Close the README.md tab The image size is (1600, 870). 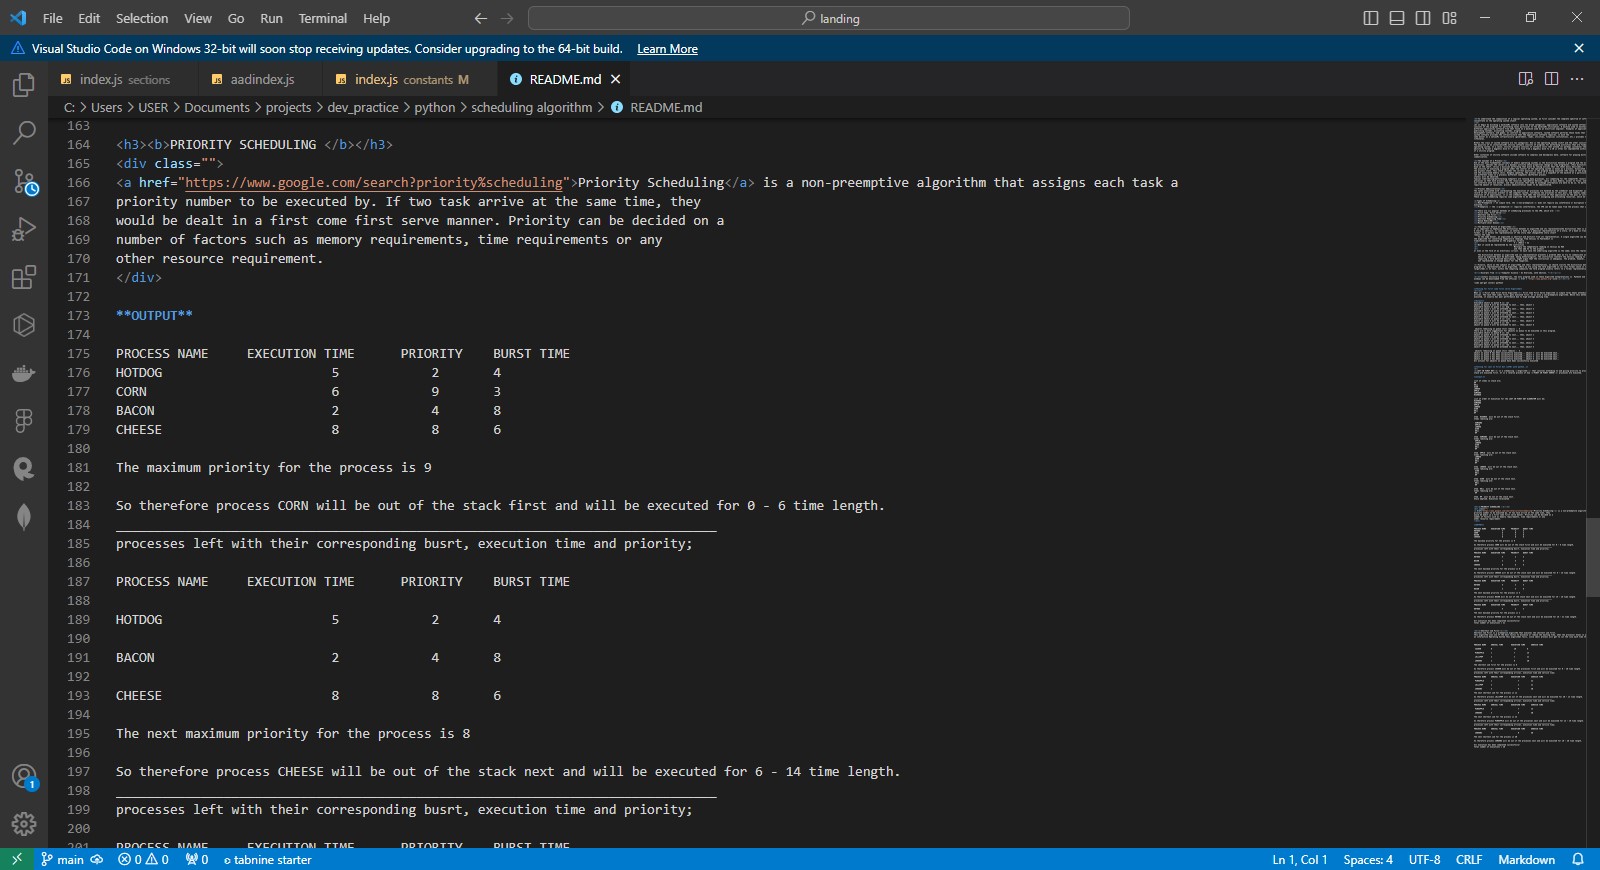point(616,79)
